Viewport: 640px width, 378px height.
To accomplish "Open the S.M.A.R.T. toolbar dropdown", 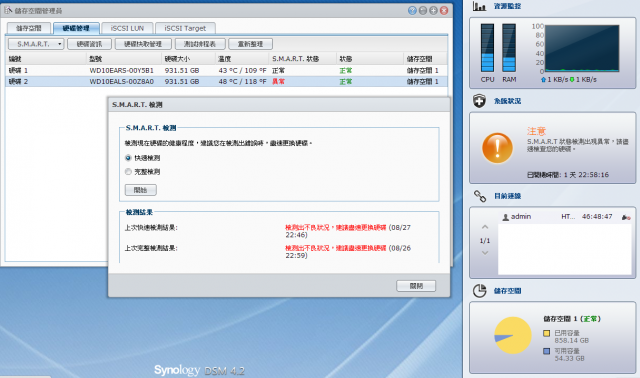I will pos(36,44).
